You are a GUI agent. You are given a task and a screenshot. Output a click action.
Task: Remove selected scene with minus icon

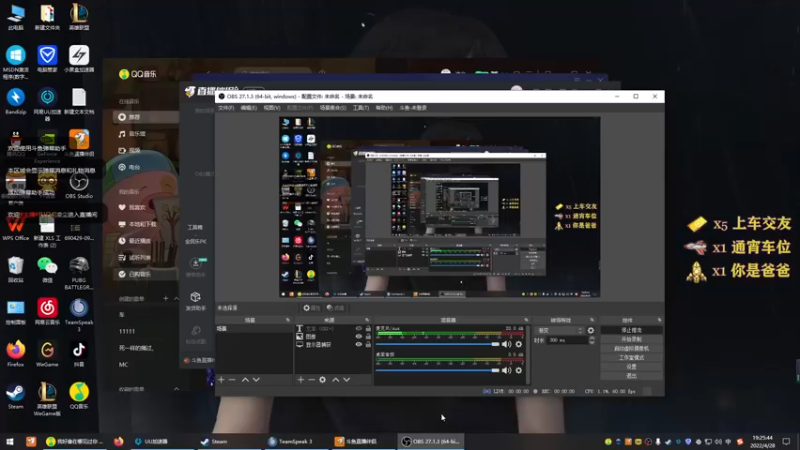tap(232, 380)
